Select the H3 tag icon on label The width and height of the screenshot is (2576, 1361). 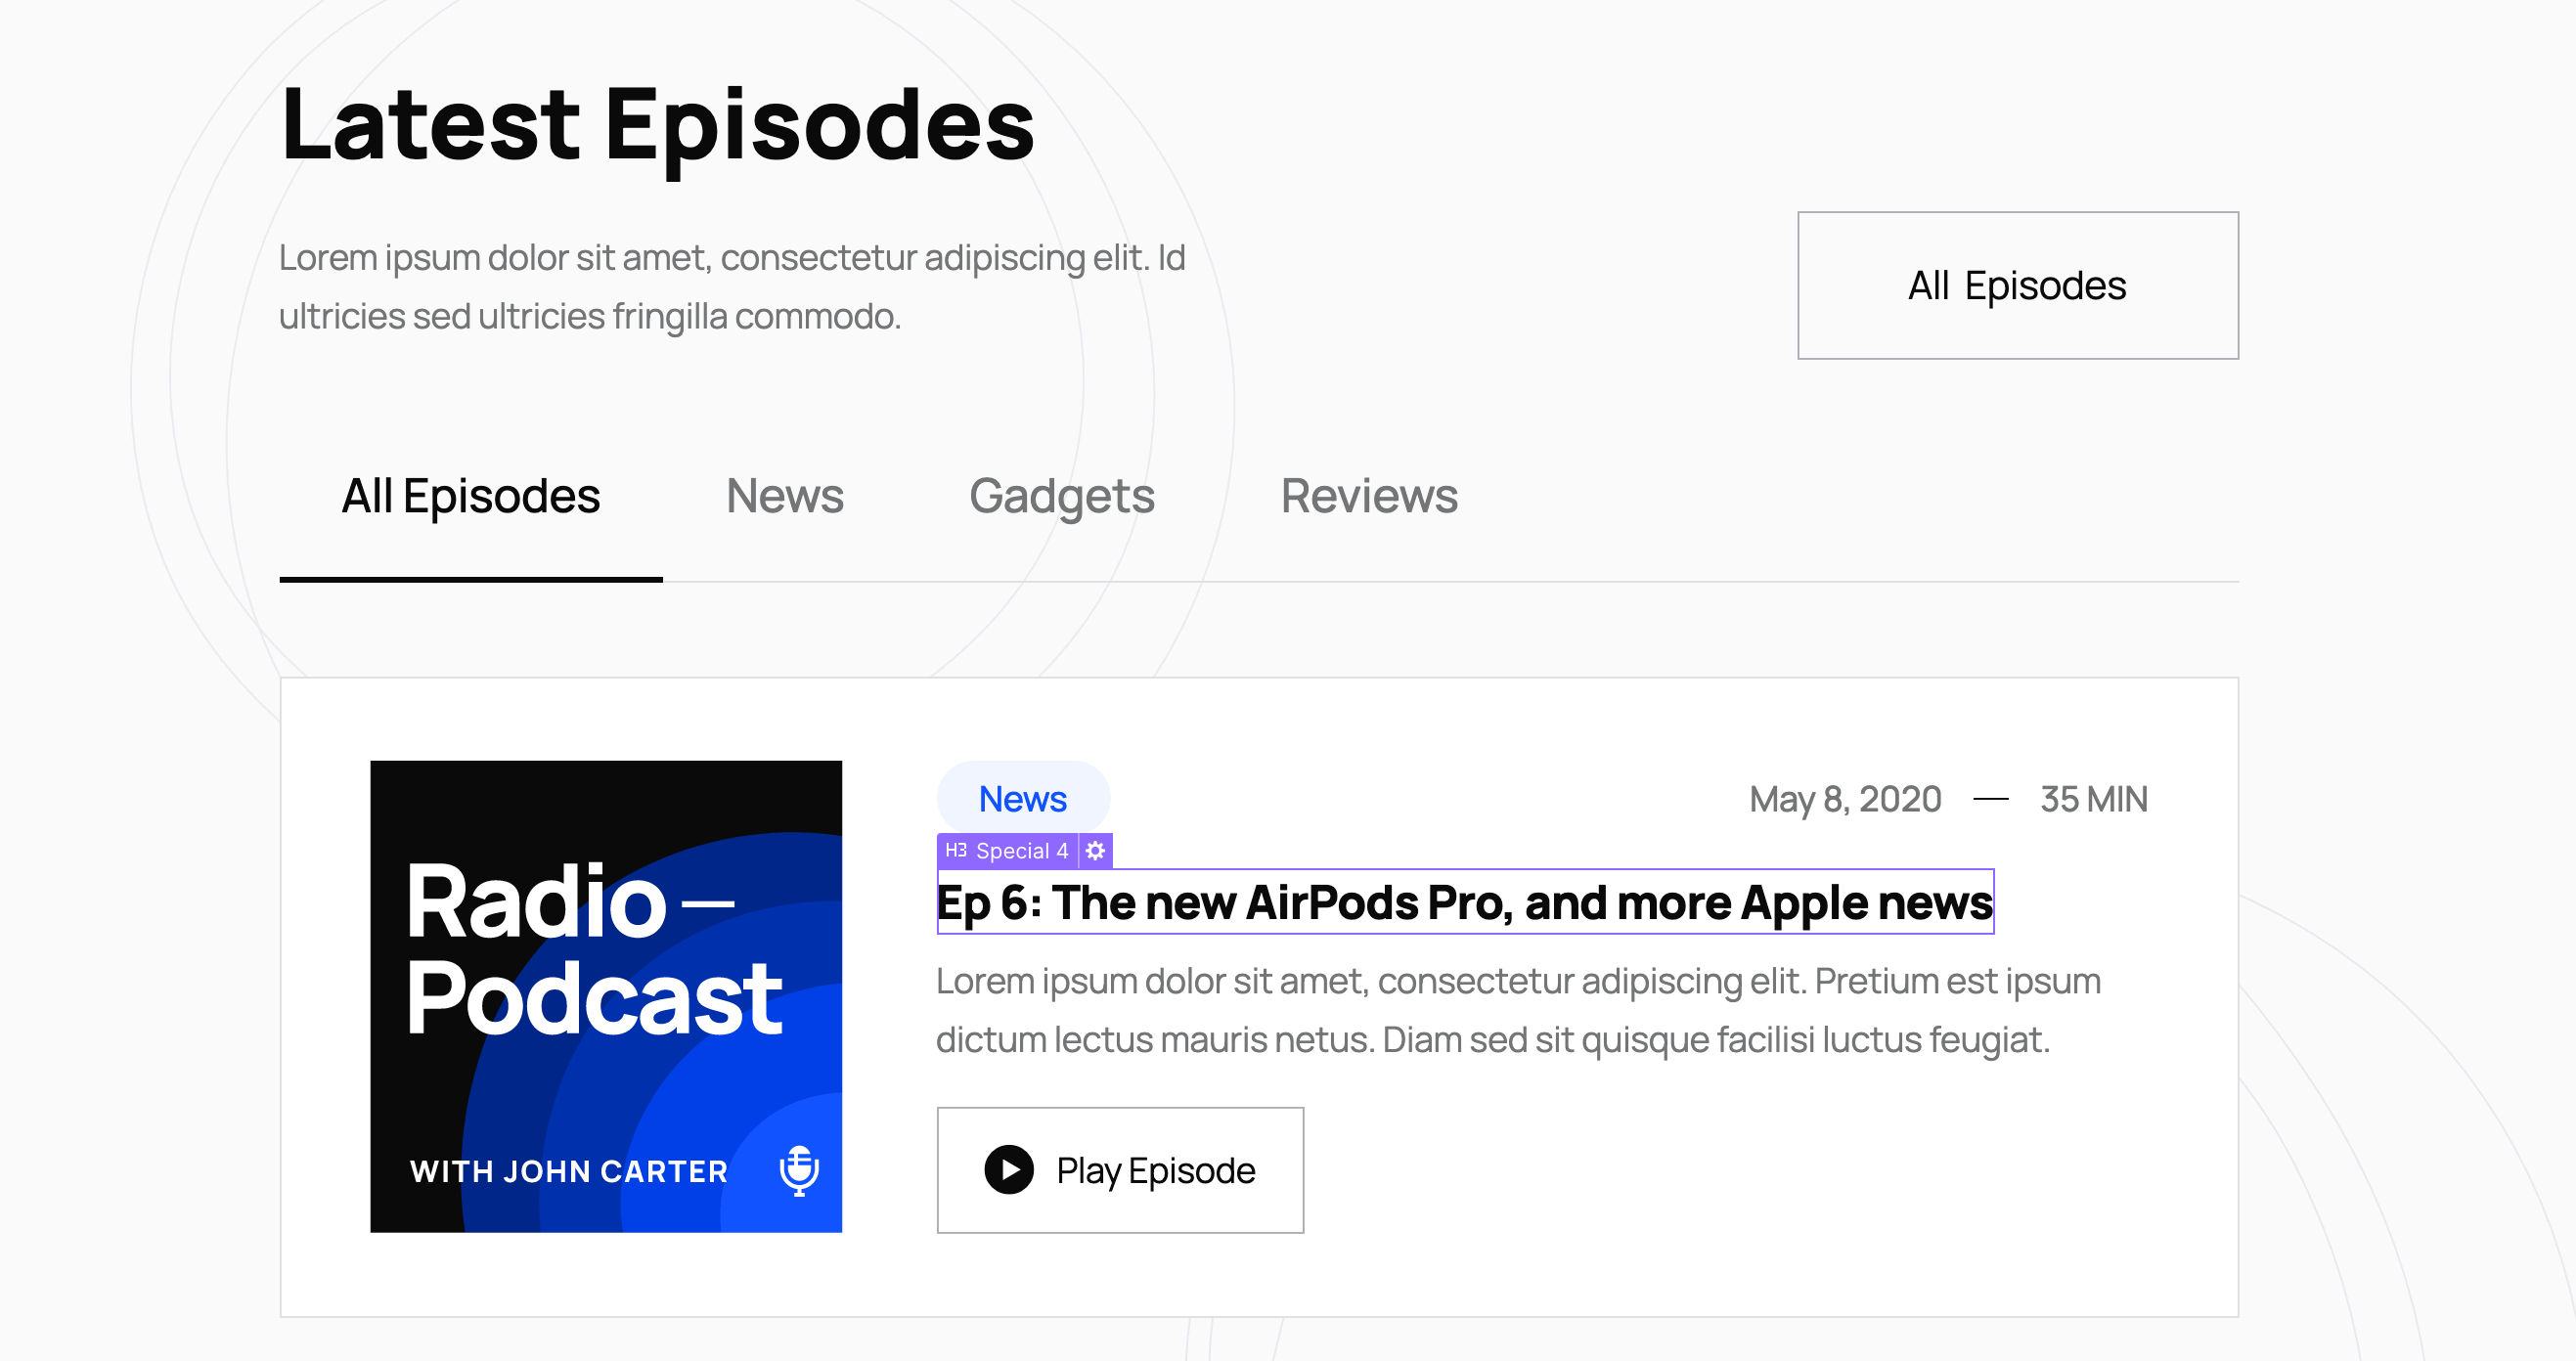(956, 850)
